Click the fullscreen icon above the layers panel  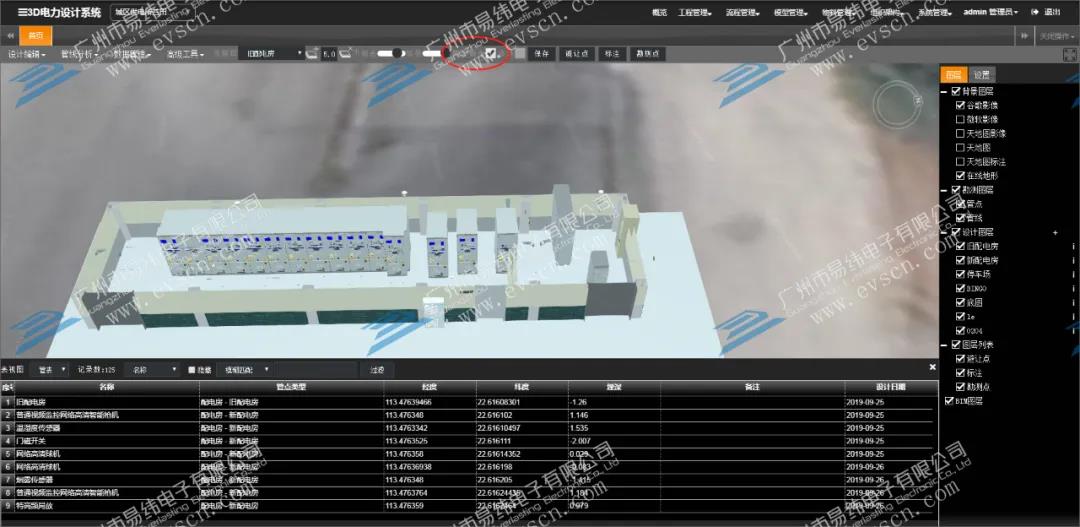(x=1069, y=54)
